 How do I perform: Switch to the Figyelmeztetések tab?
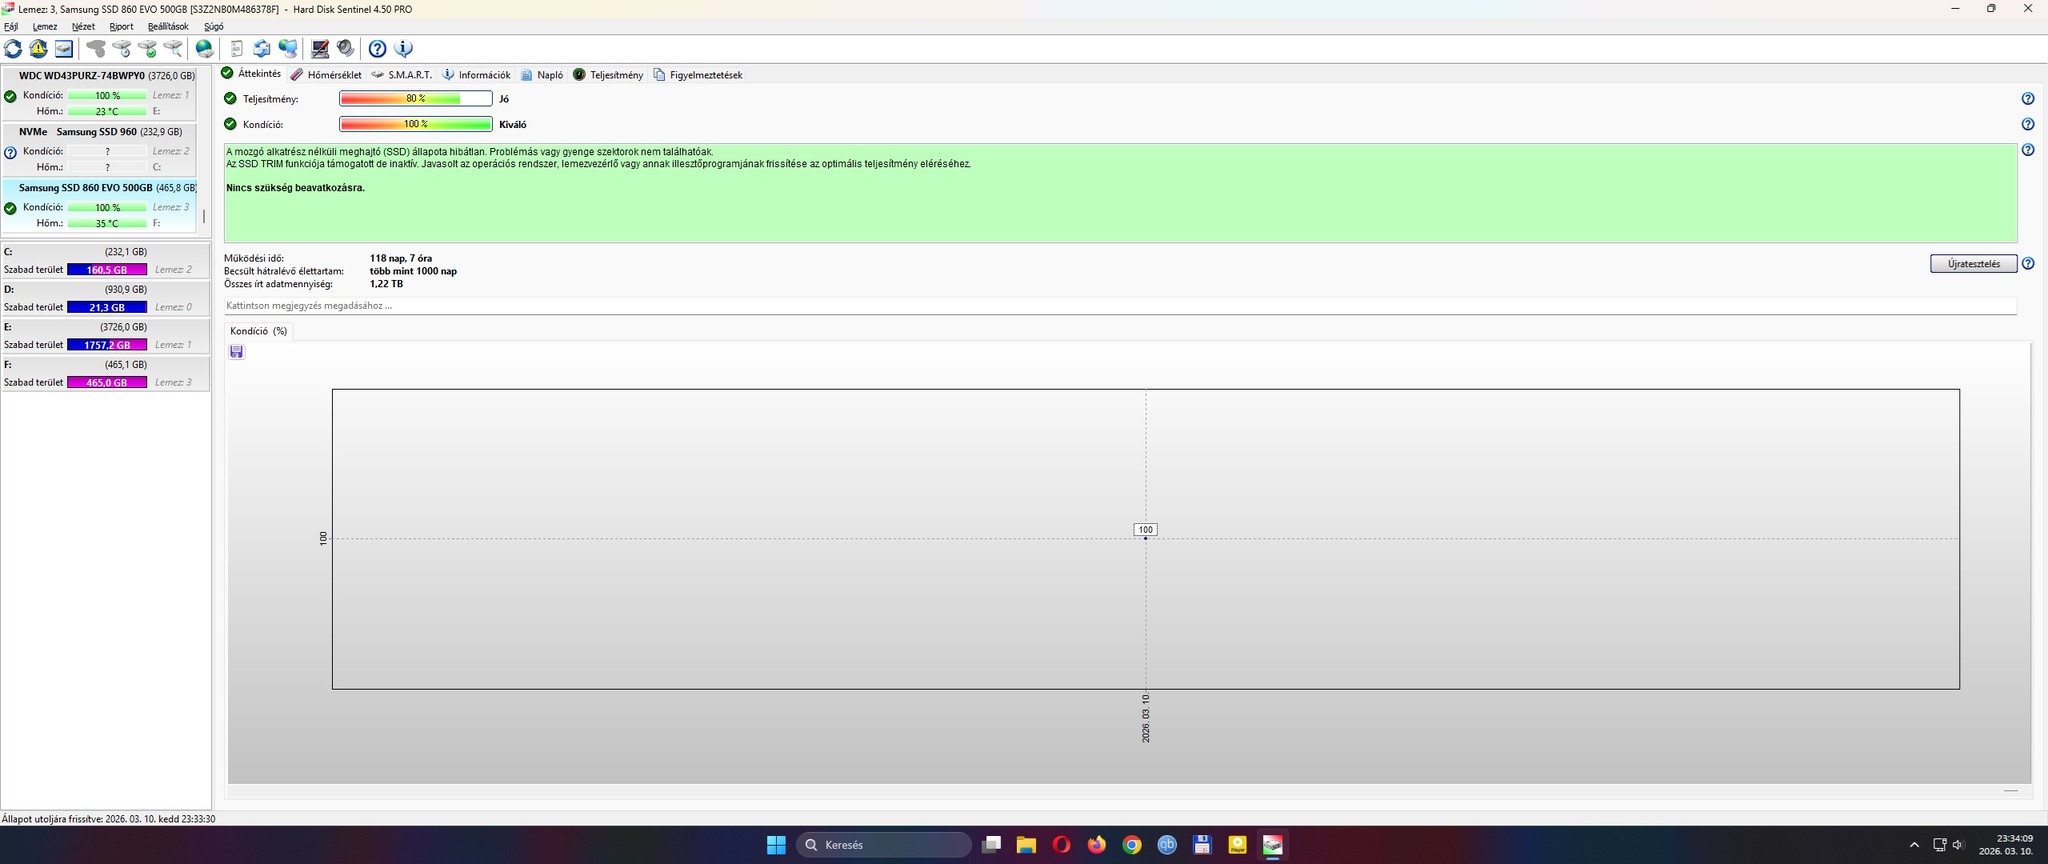click(698, 75)
